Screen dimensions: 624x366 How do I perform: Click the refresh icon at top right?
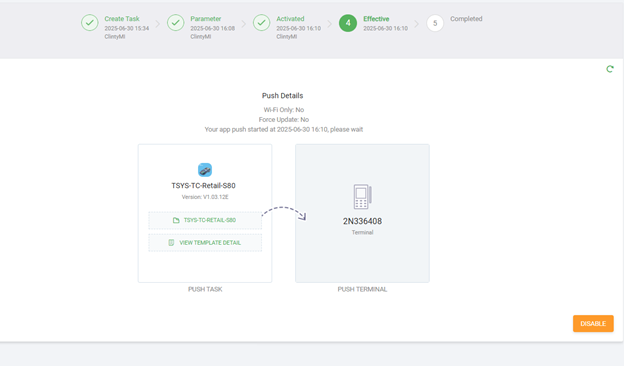click(x=610, y=69)
